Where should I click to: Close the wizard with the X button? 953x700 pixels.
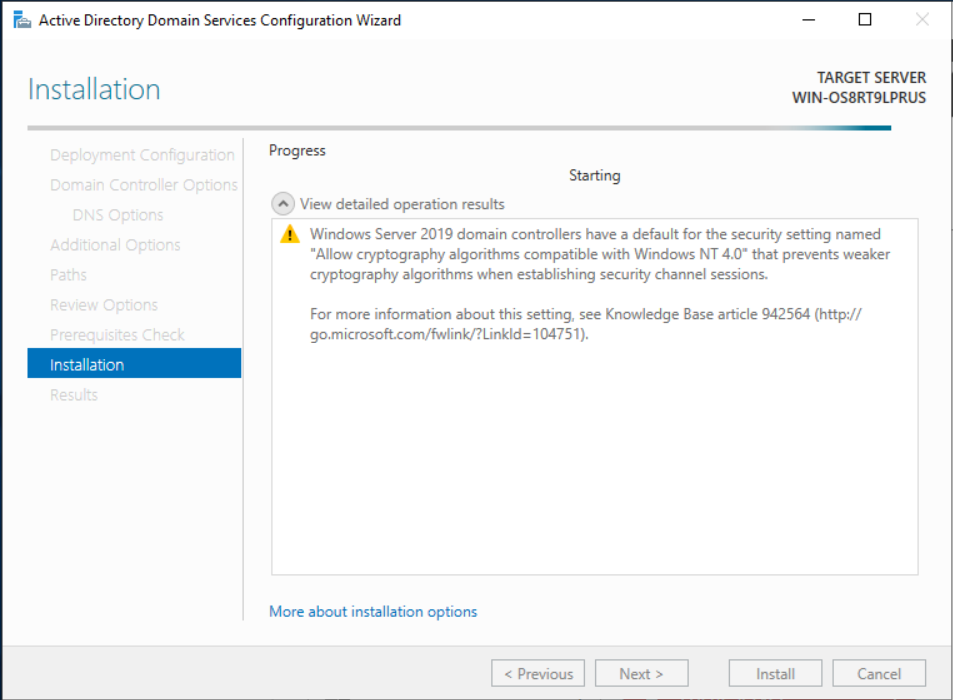(x=921, y=20)
